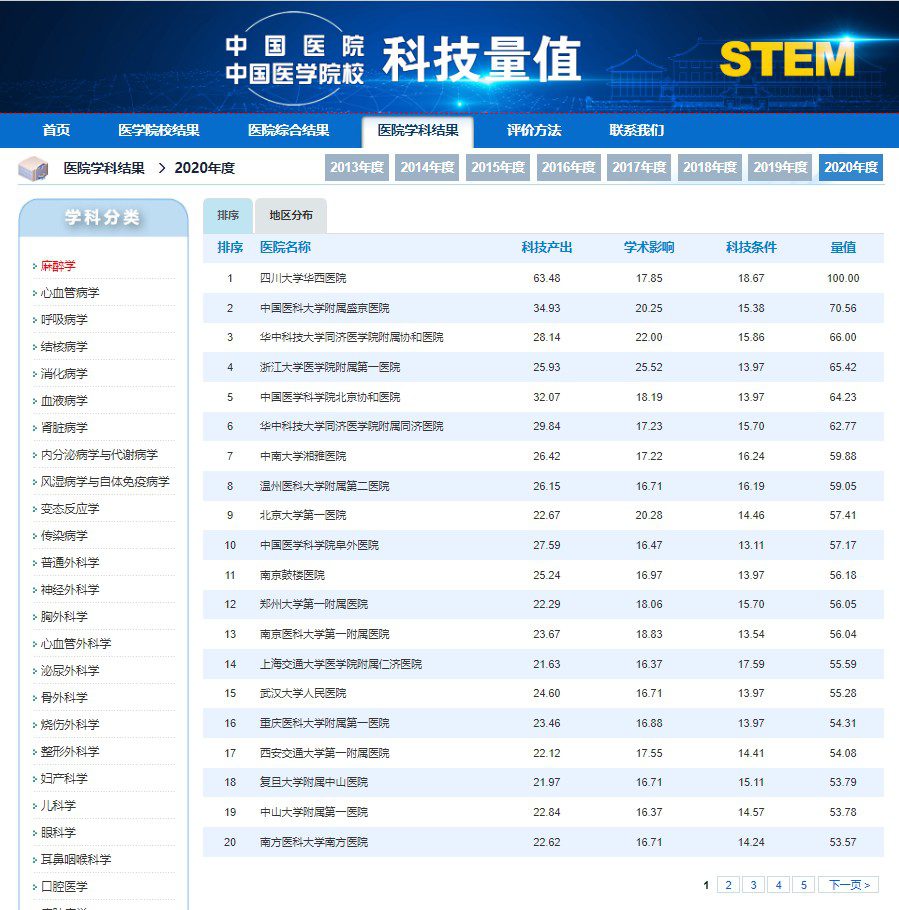The height and width of the screenshot is (910, 899).
Task: Select the 排序 tab above the table
Action: tap(228, 215)
